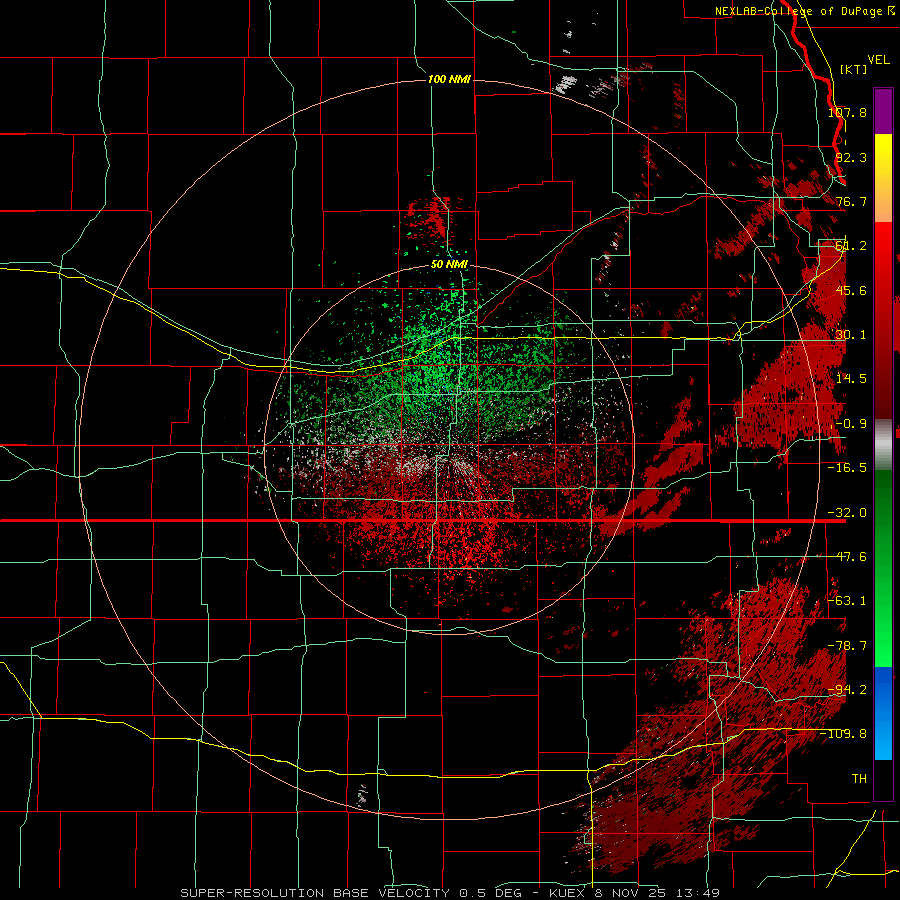Click the 45.6 value on the velocity scale
Image resolution: width=900 pixels, height=900 pixels.
tap(851, 290)
